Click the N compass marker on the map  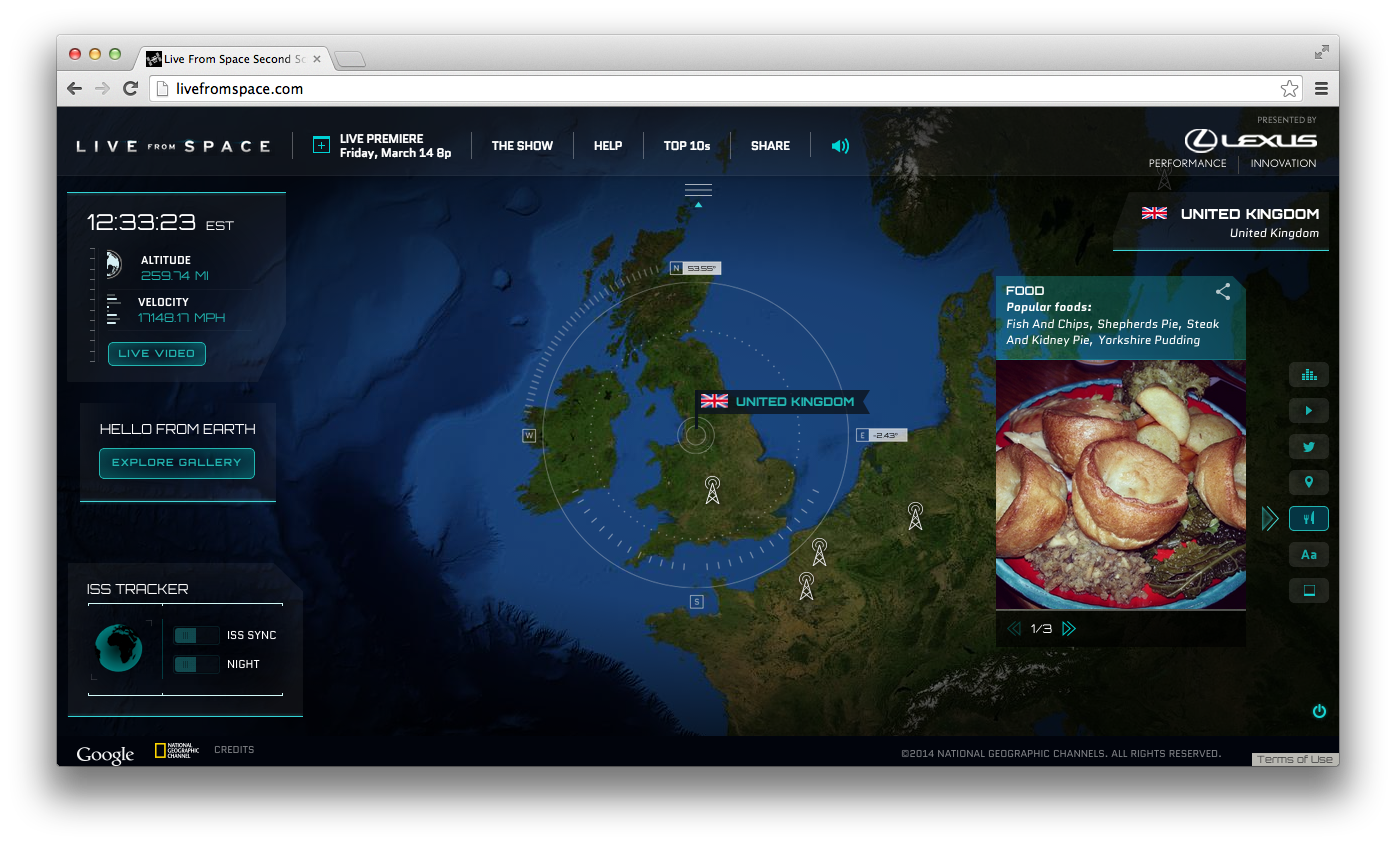click(x=676, y=268)
